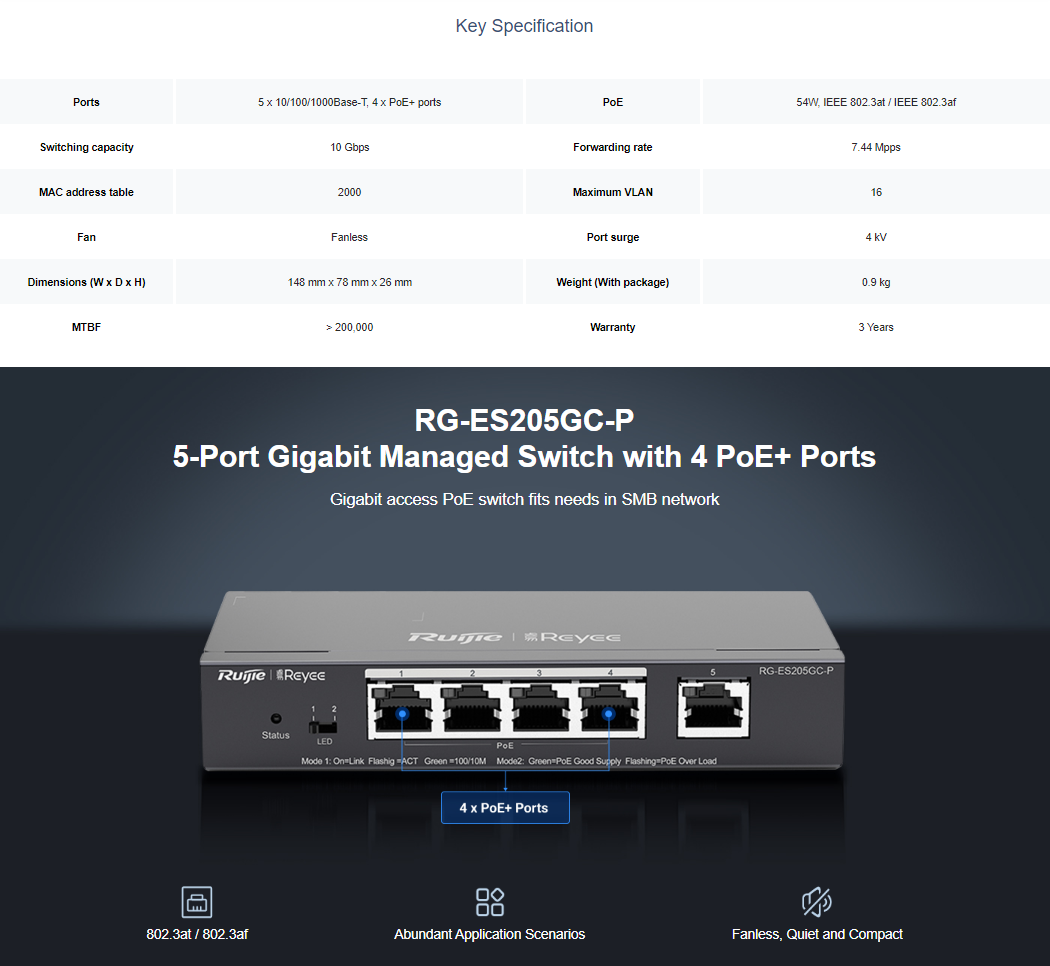
Task: Click the Abundant Application Scenarios grid icon
Action: point(490,902)
